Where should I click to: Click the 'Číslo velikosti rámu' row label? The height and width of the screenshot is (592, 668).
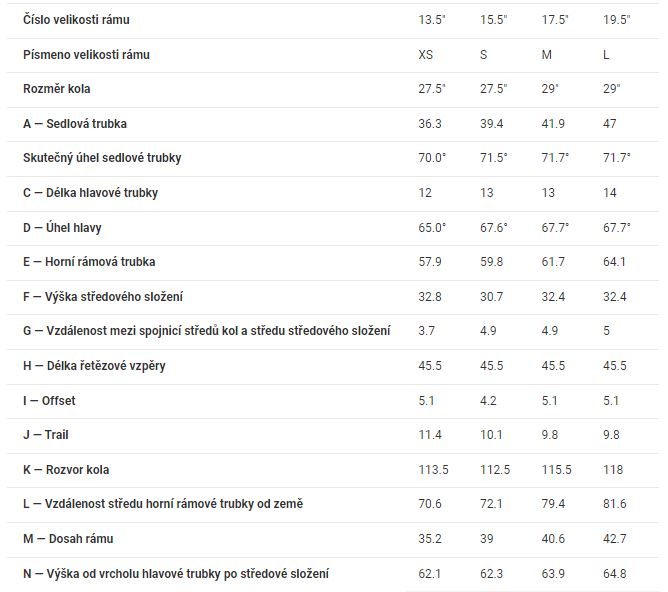coord(76,19)
